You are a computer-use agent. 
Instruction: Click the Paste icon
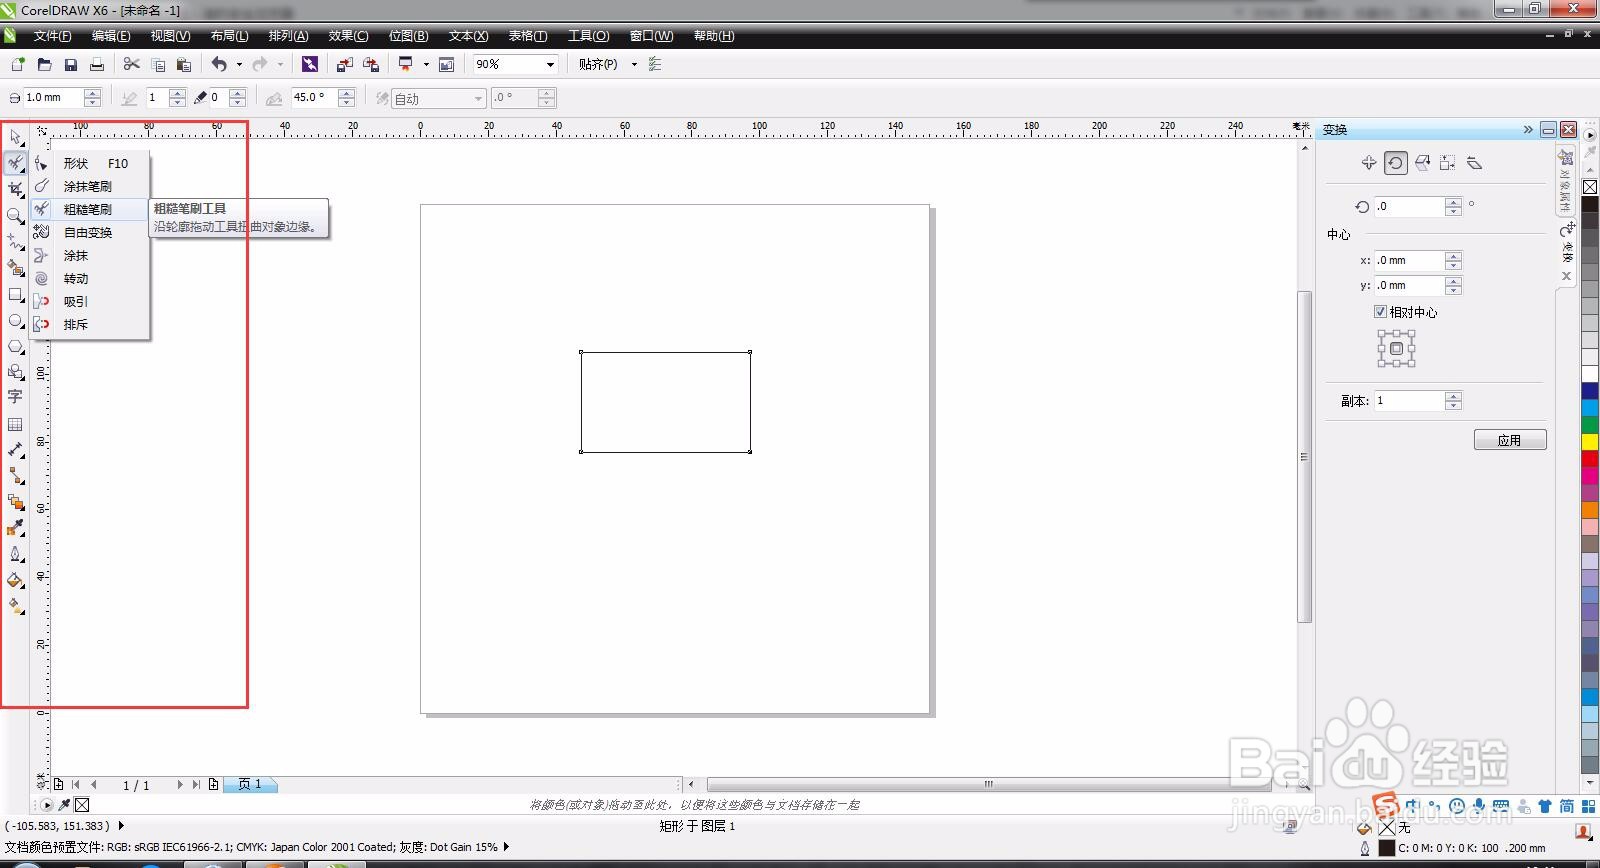[x=184, y=64]
